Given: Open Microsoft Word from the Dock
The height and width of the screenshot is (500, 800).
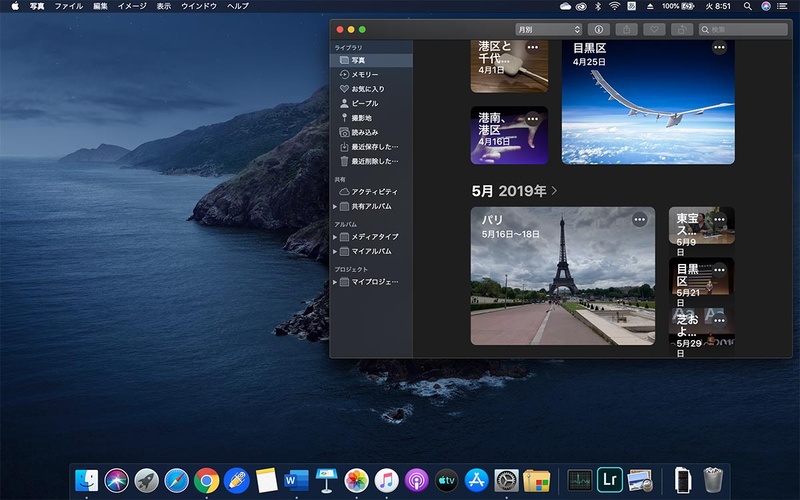Looking at the screenshot, I should tap(296, 480).
